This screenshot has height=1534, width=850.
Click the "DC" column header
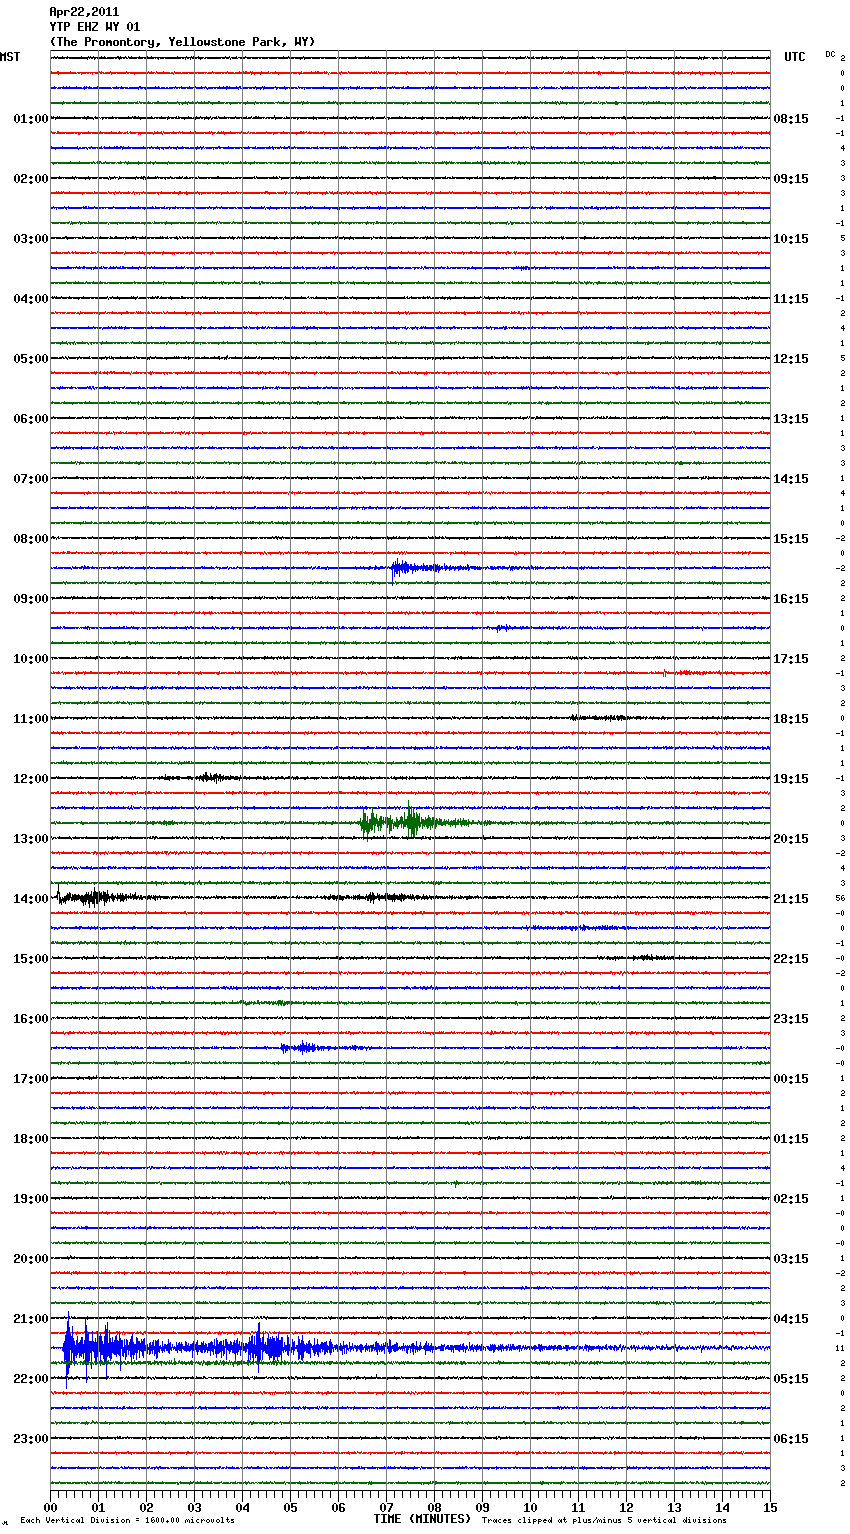pos(830,54)
